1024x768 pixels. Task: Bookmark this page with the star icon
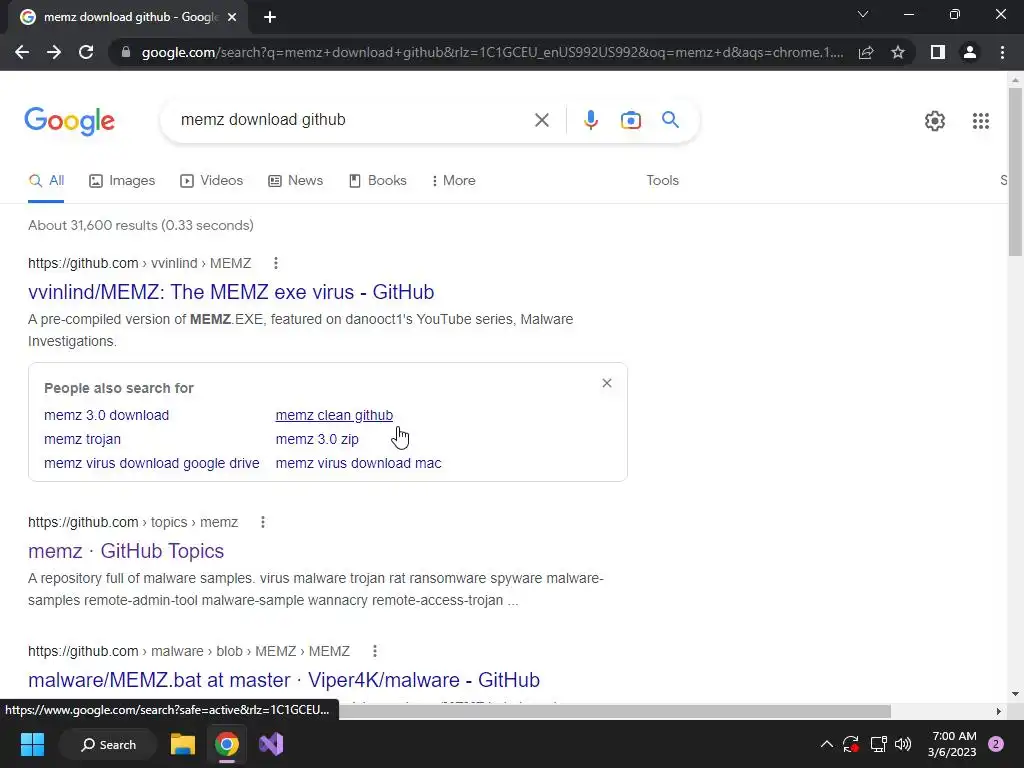[x=898, y=52]
